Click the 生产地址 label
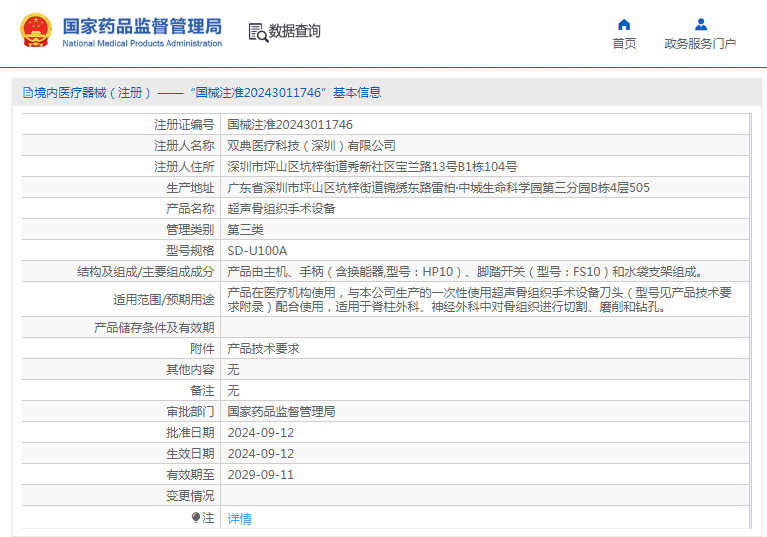This screenshot has height=537, width=767. 190,188
